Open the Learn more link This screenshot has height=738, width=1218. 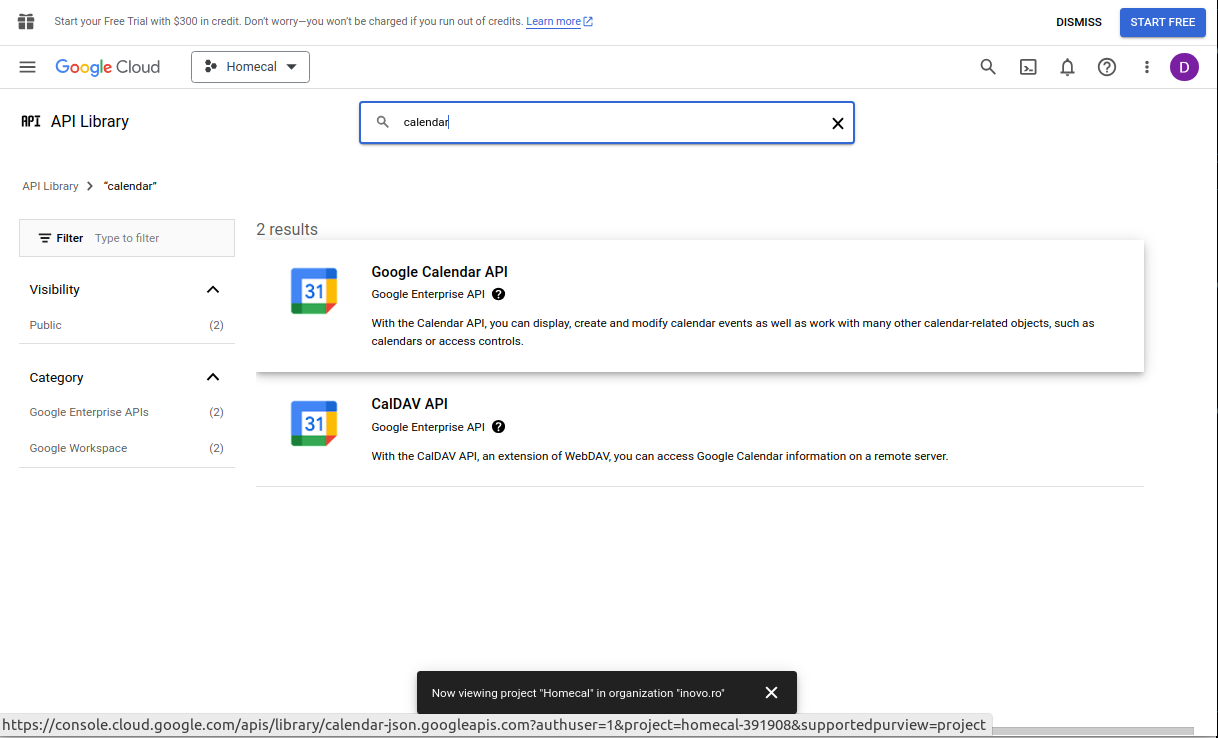553,21
